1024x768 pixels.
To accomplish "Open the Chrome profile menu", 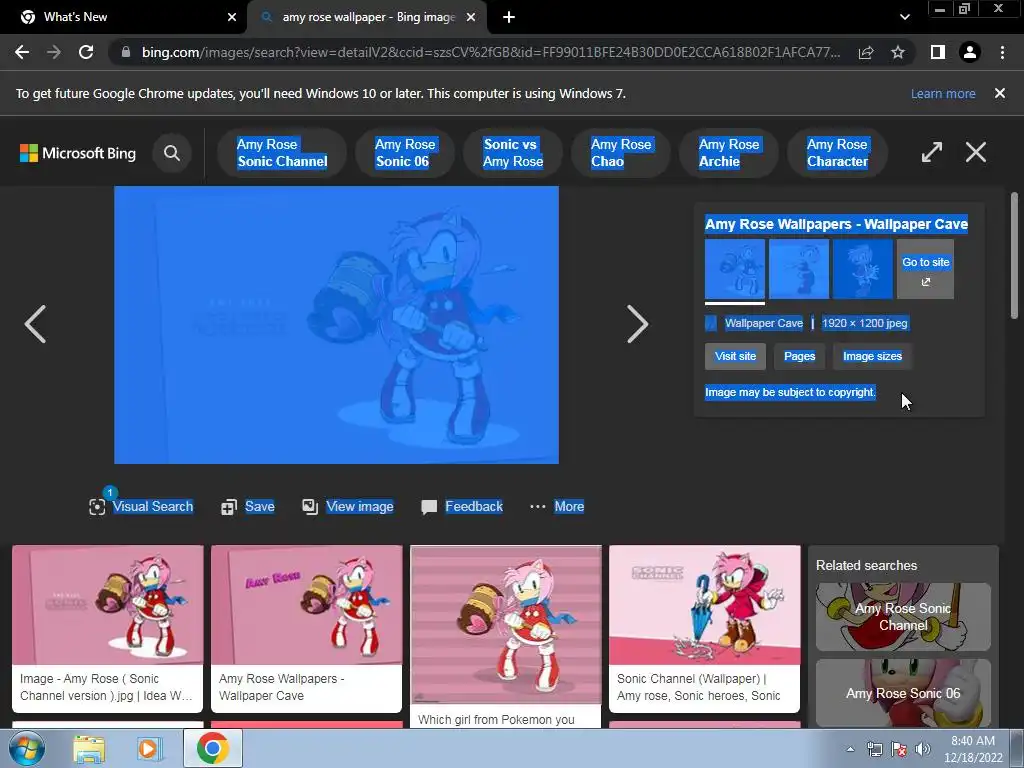I will pyautogui.click(x=970, y=52).
